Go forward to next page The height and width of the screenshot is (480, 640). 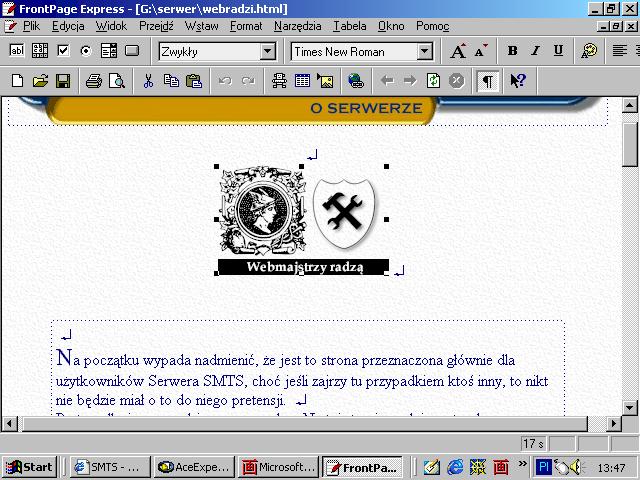coord(410,81)
